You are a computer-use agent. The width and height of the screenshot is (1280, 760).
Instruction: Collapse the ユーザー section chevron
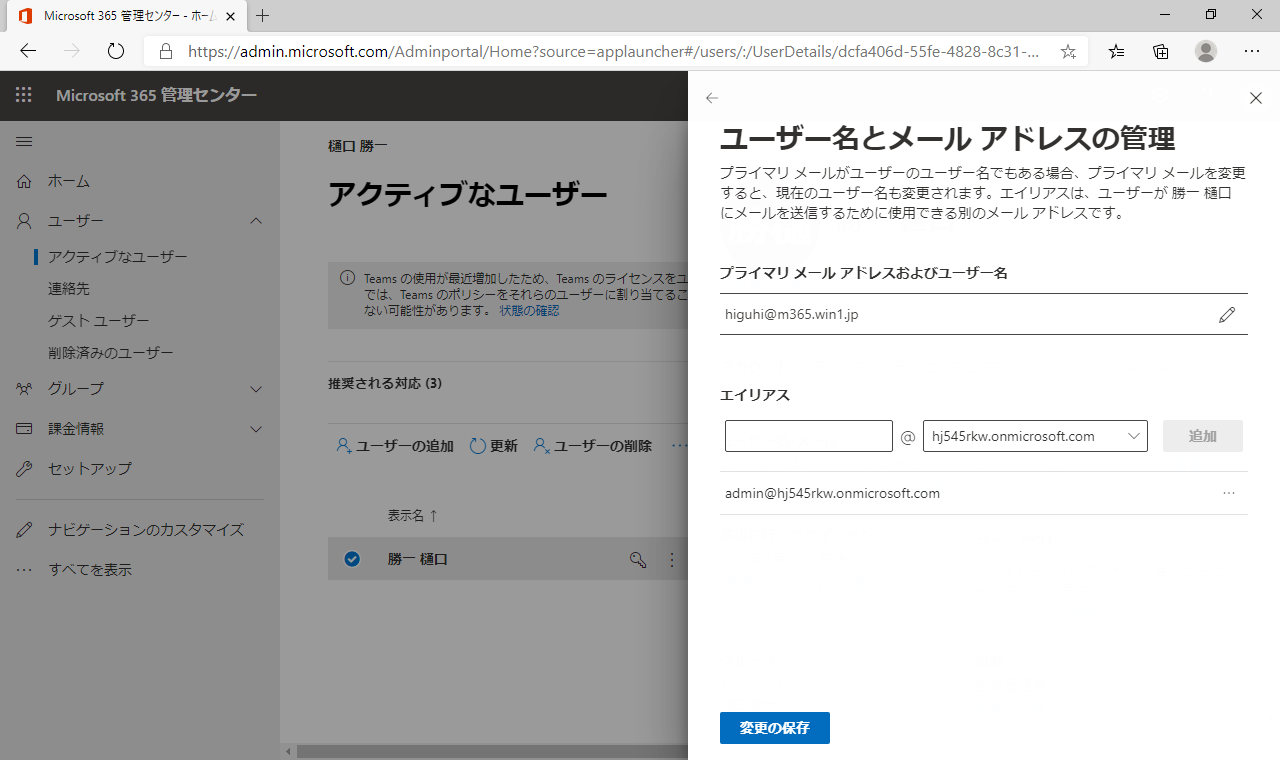256,221
